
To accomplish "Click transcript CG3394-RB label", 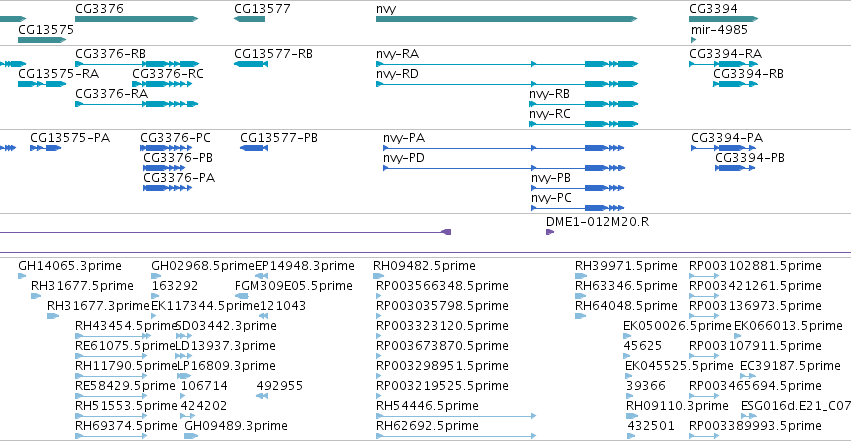I will (748, 74).
